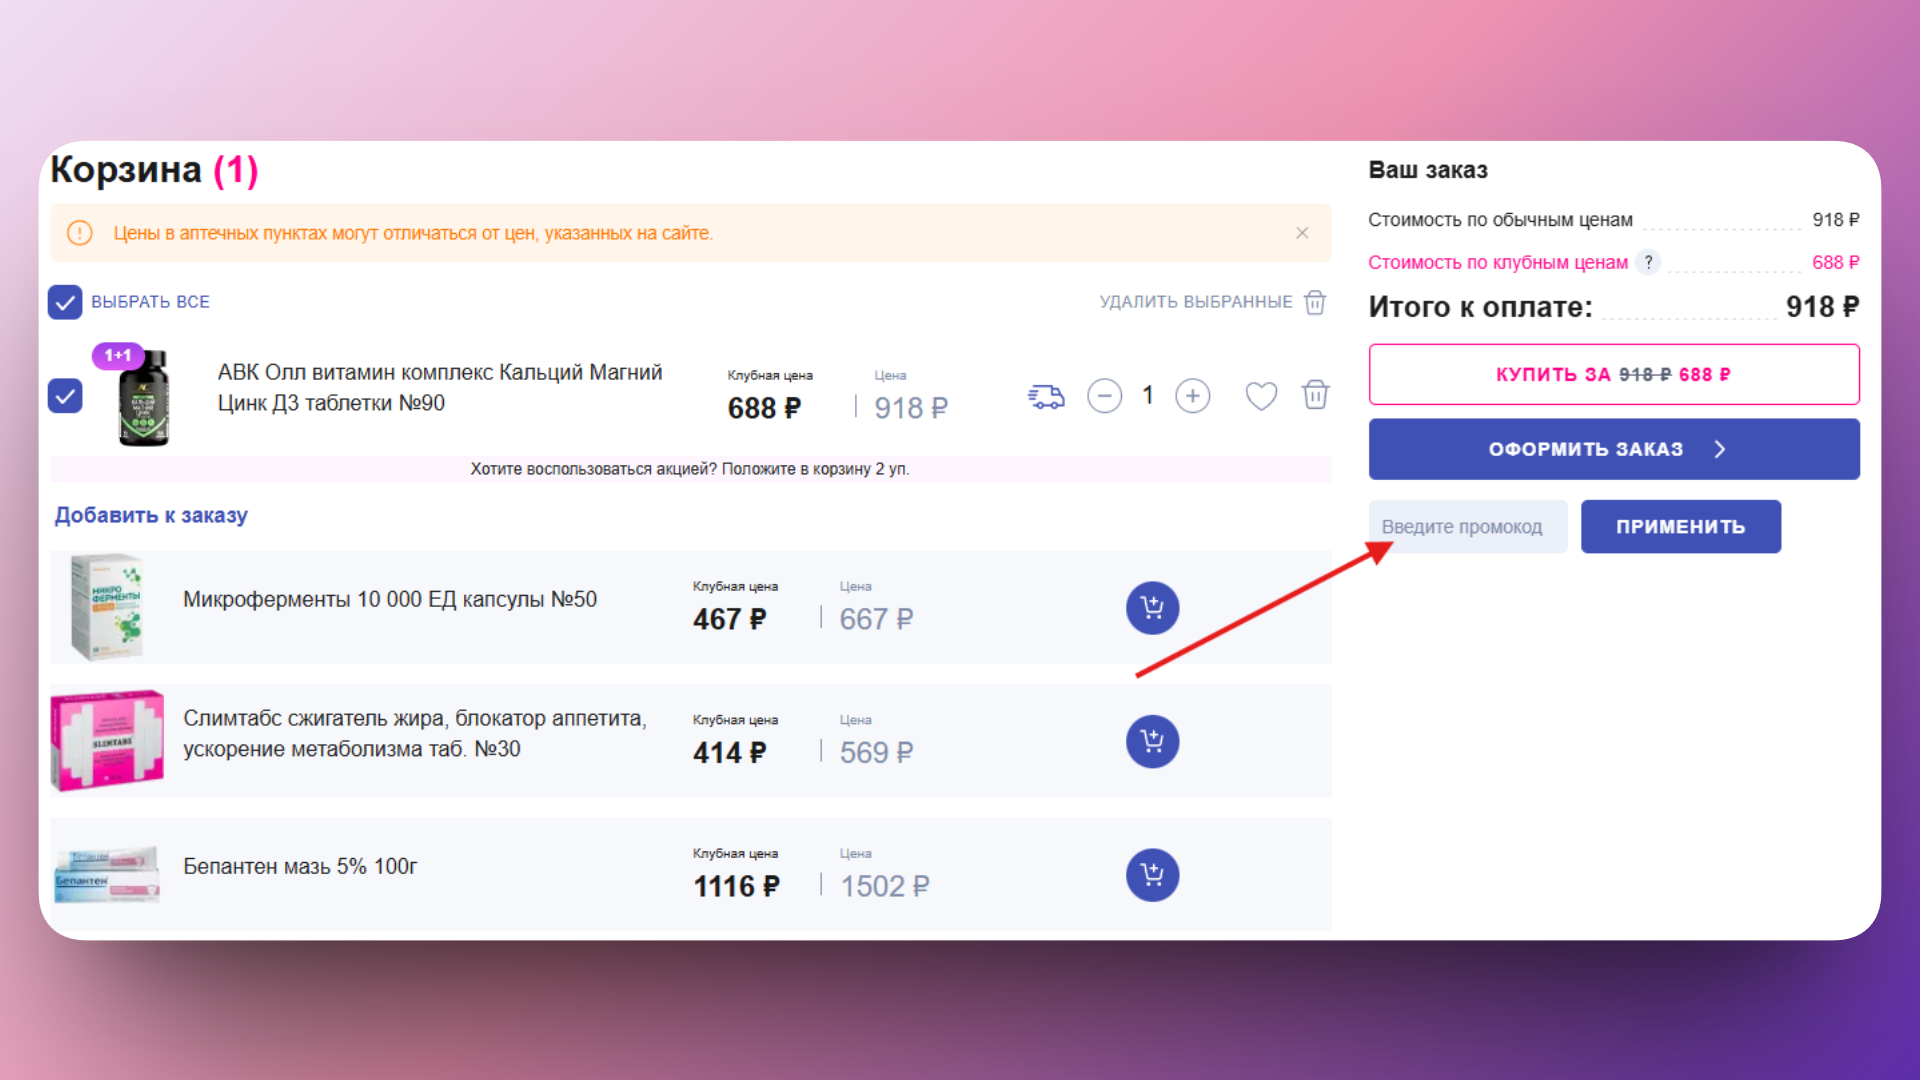Viewport: 1920px width, 1080px height.
Task: Increase quantity with plus button
Action: (1192, 396)
